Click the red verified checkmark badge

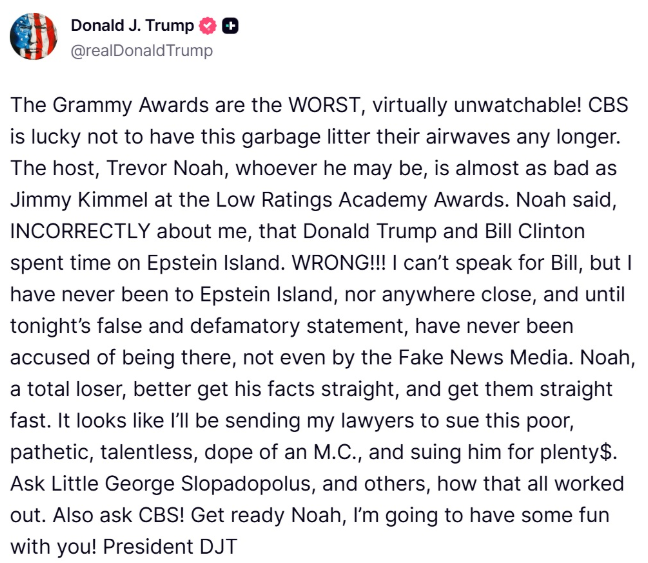pos(207,27)
